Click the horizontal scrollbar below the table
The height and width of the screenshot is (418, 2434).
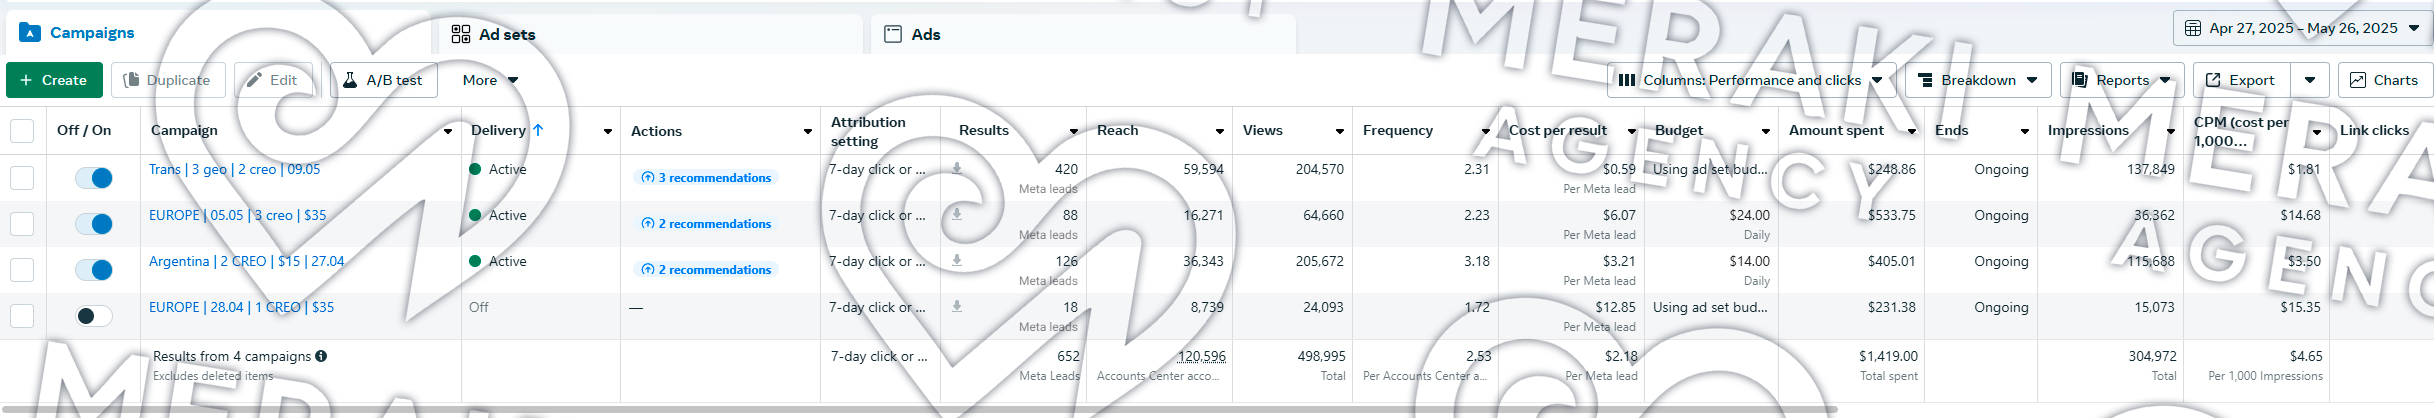pyautogui.click(x=918, y=409)
